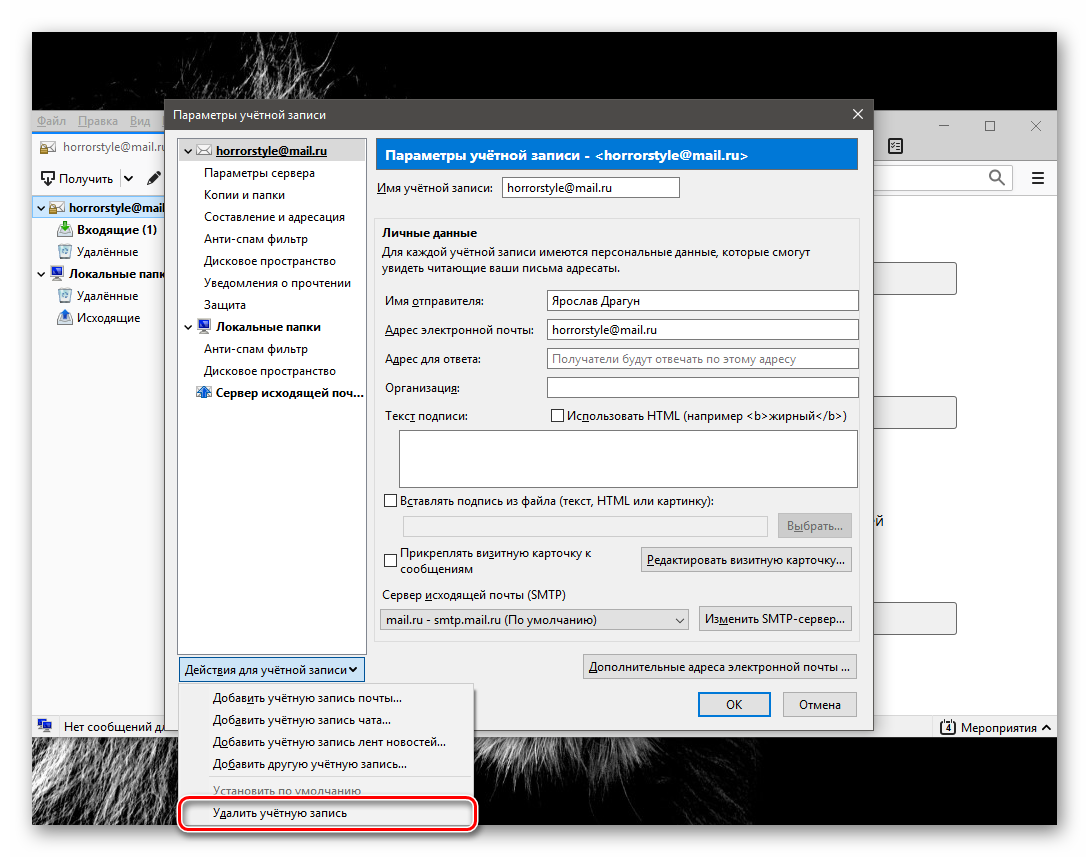
Task: Click the Адрес для ответа field
Action: pos(703,359)
